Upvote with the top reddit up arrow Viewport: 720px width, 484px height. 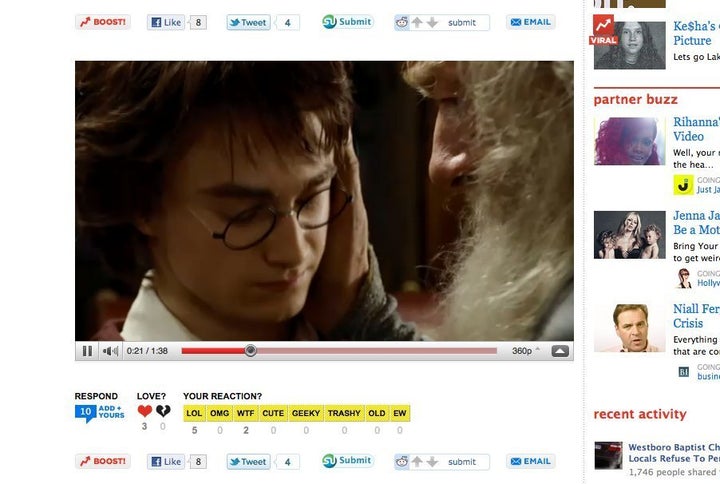pos(417,23)
